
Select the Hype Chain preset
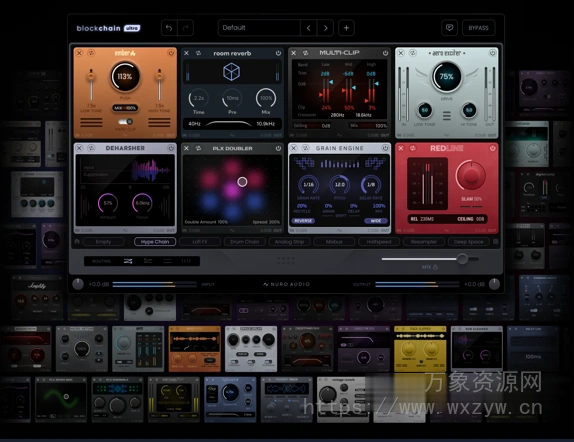tap(155, 242)
